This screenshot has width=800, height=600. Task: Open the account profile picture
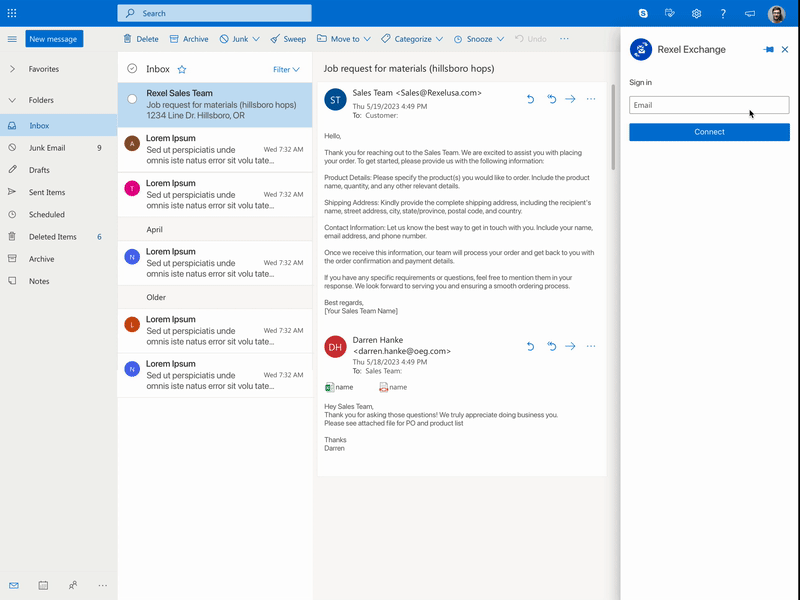777,14
